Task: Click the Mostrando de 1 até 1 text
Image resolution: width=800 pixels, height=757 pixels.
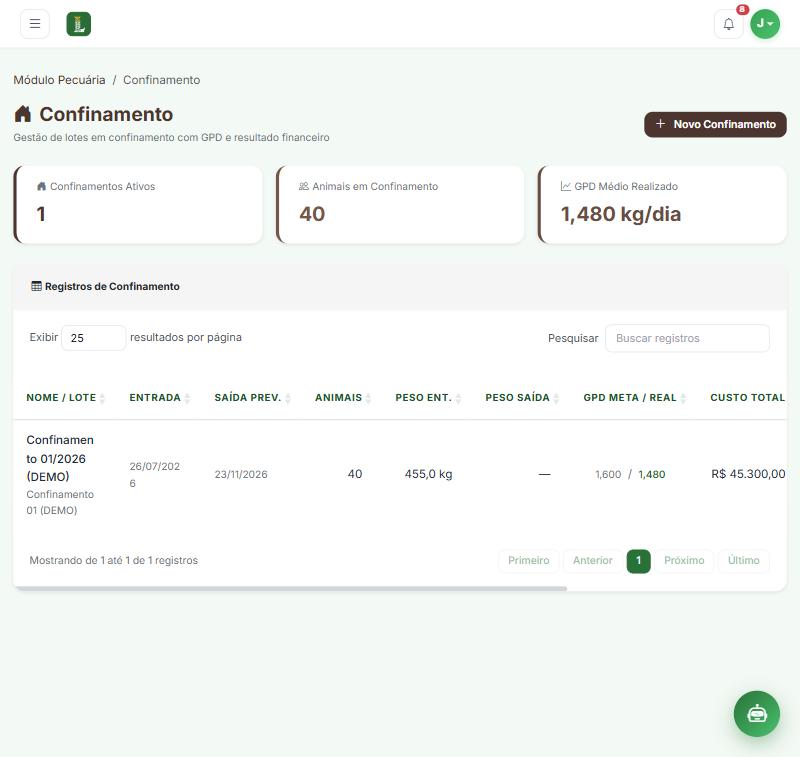Action: point(114,560)
